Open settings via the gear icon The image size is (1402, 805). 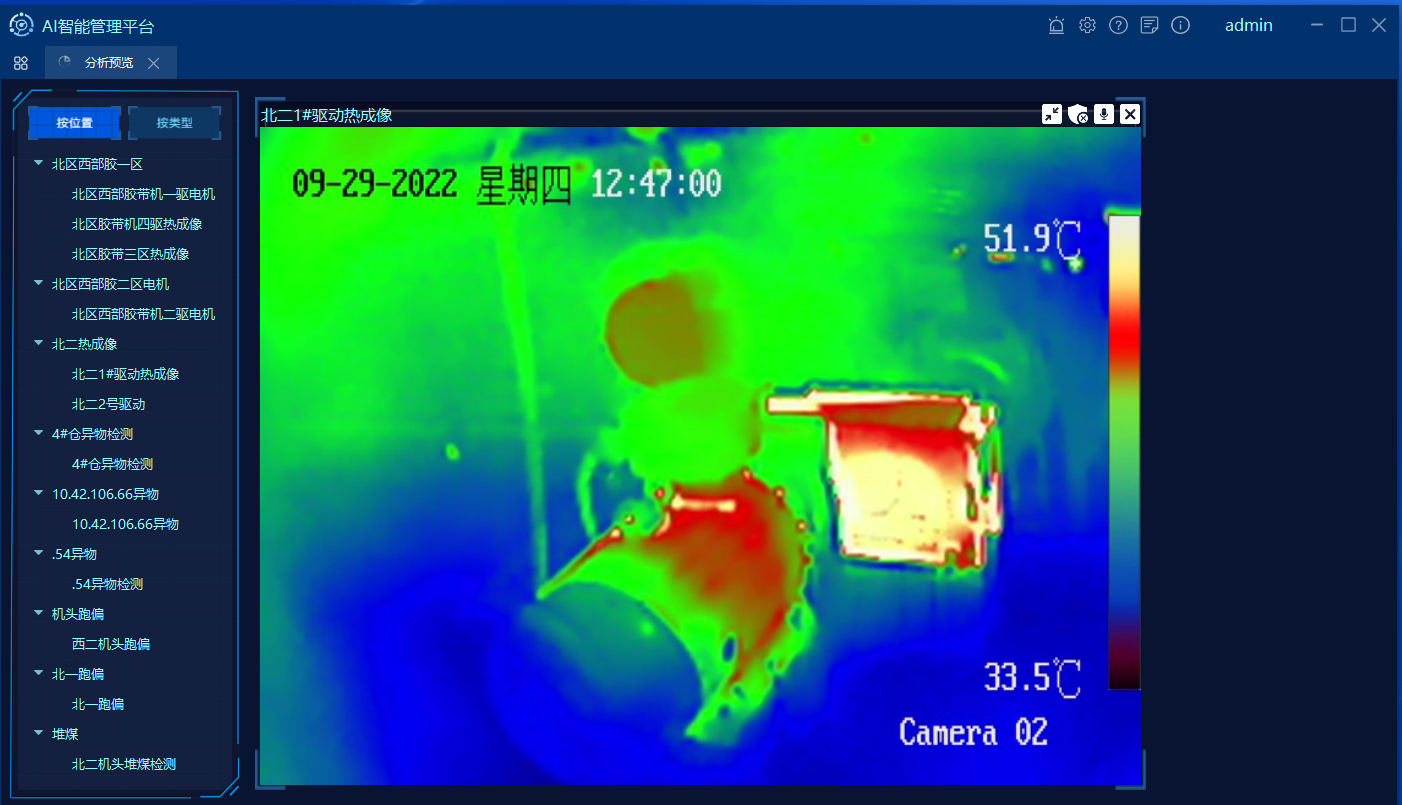pyautogui.click(x=1087, y=26)
